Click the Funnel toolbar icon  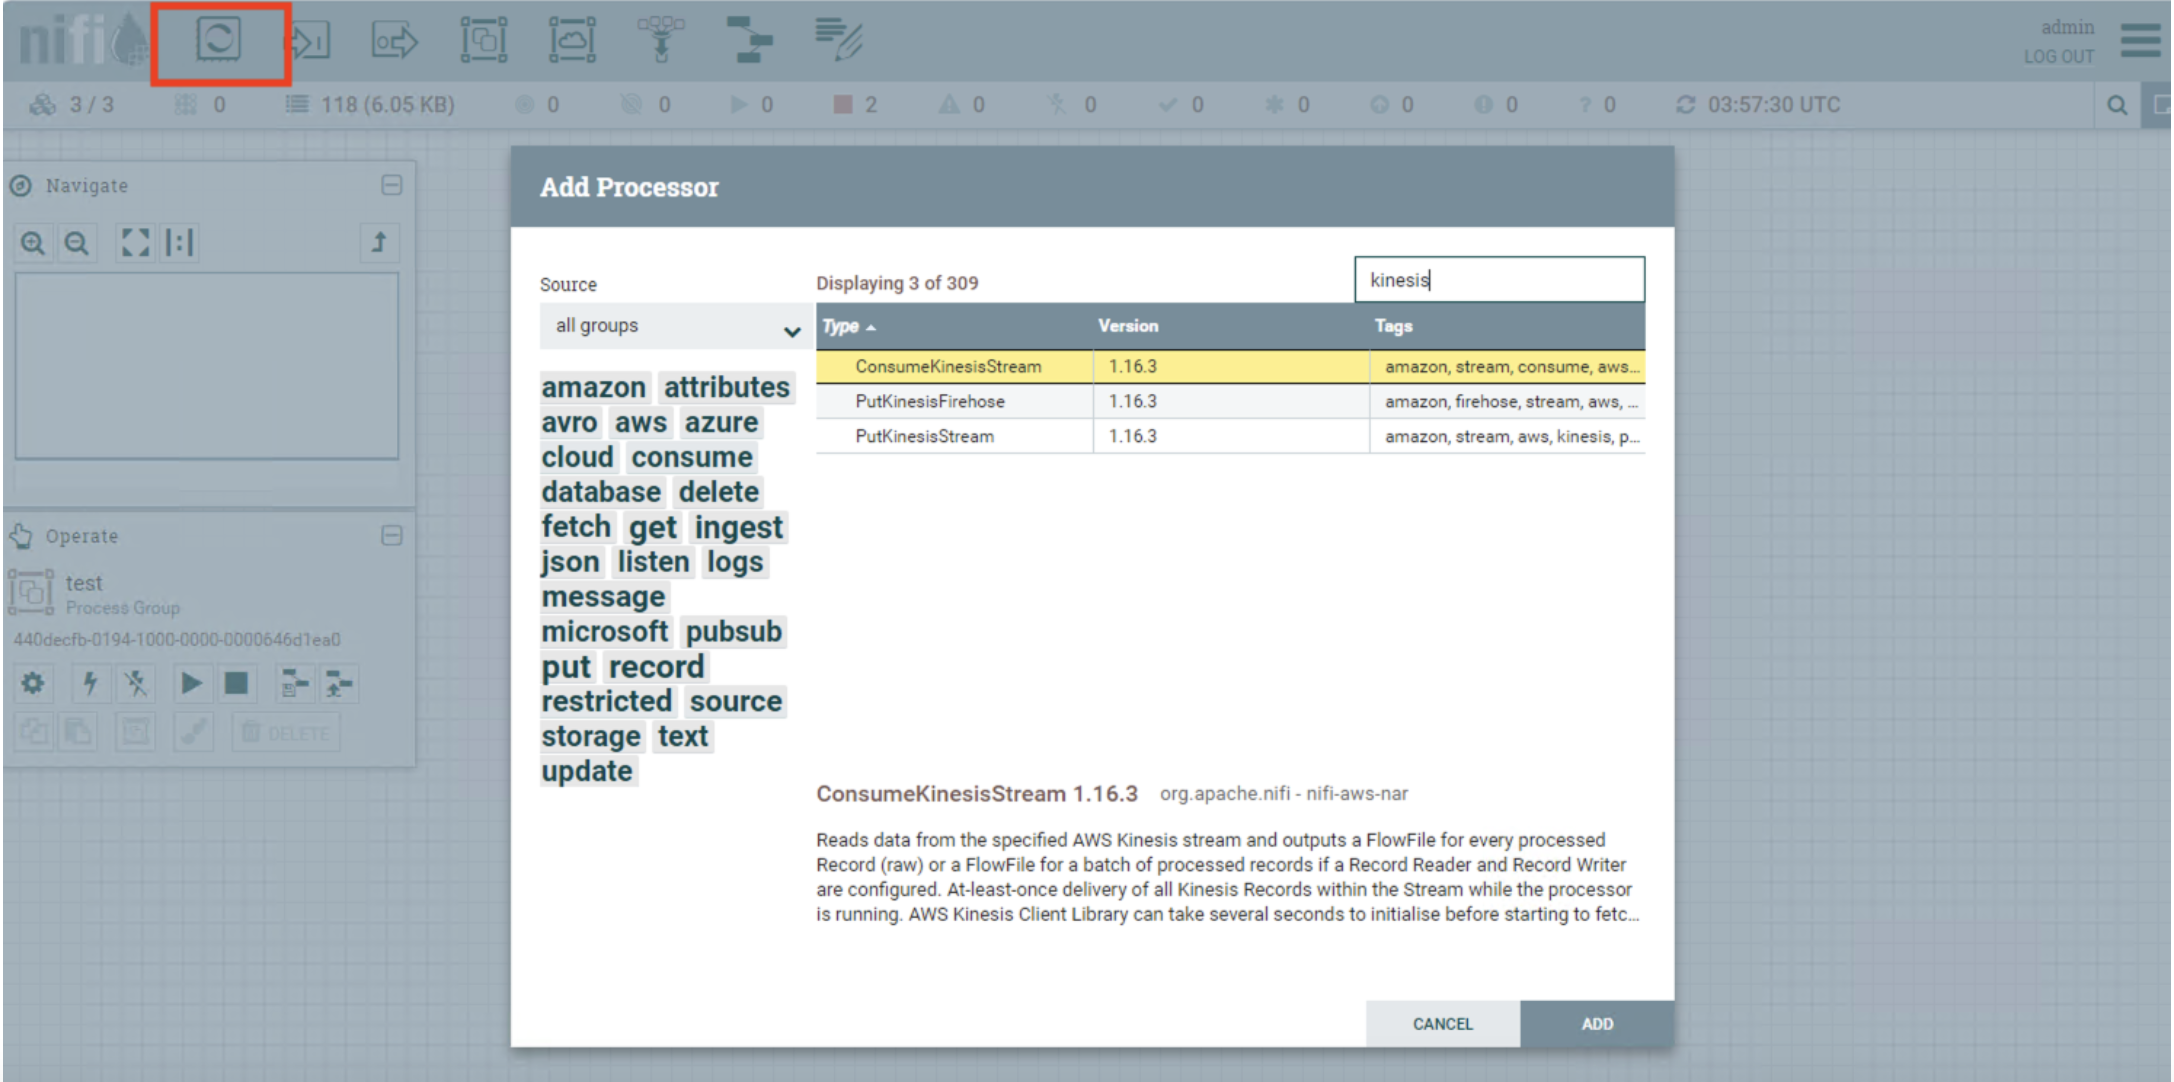661,40
